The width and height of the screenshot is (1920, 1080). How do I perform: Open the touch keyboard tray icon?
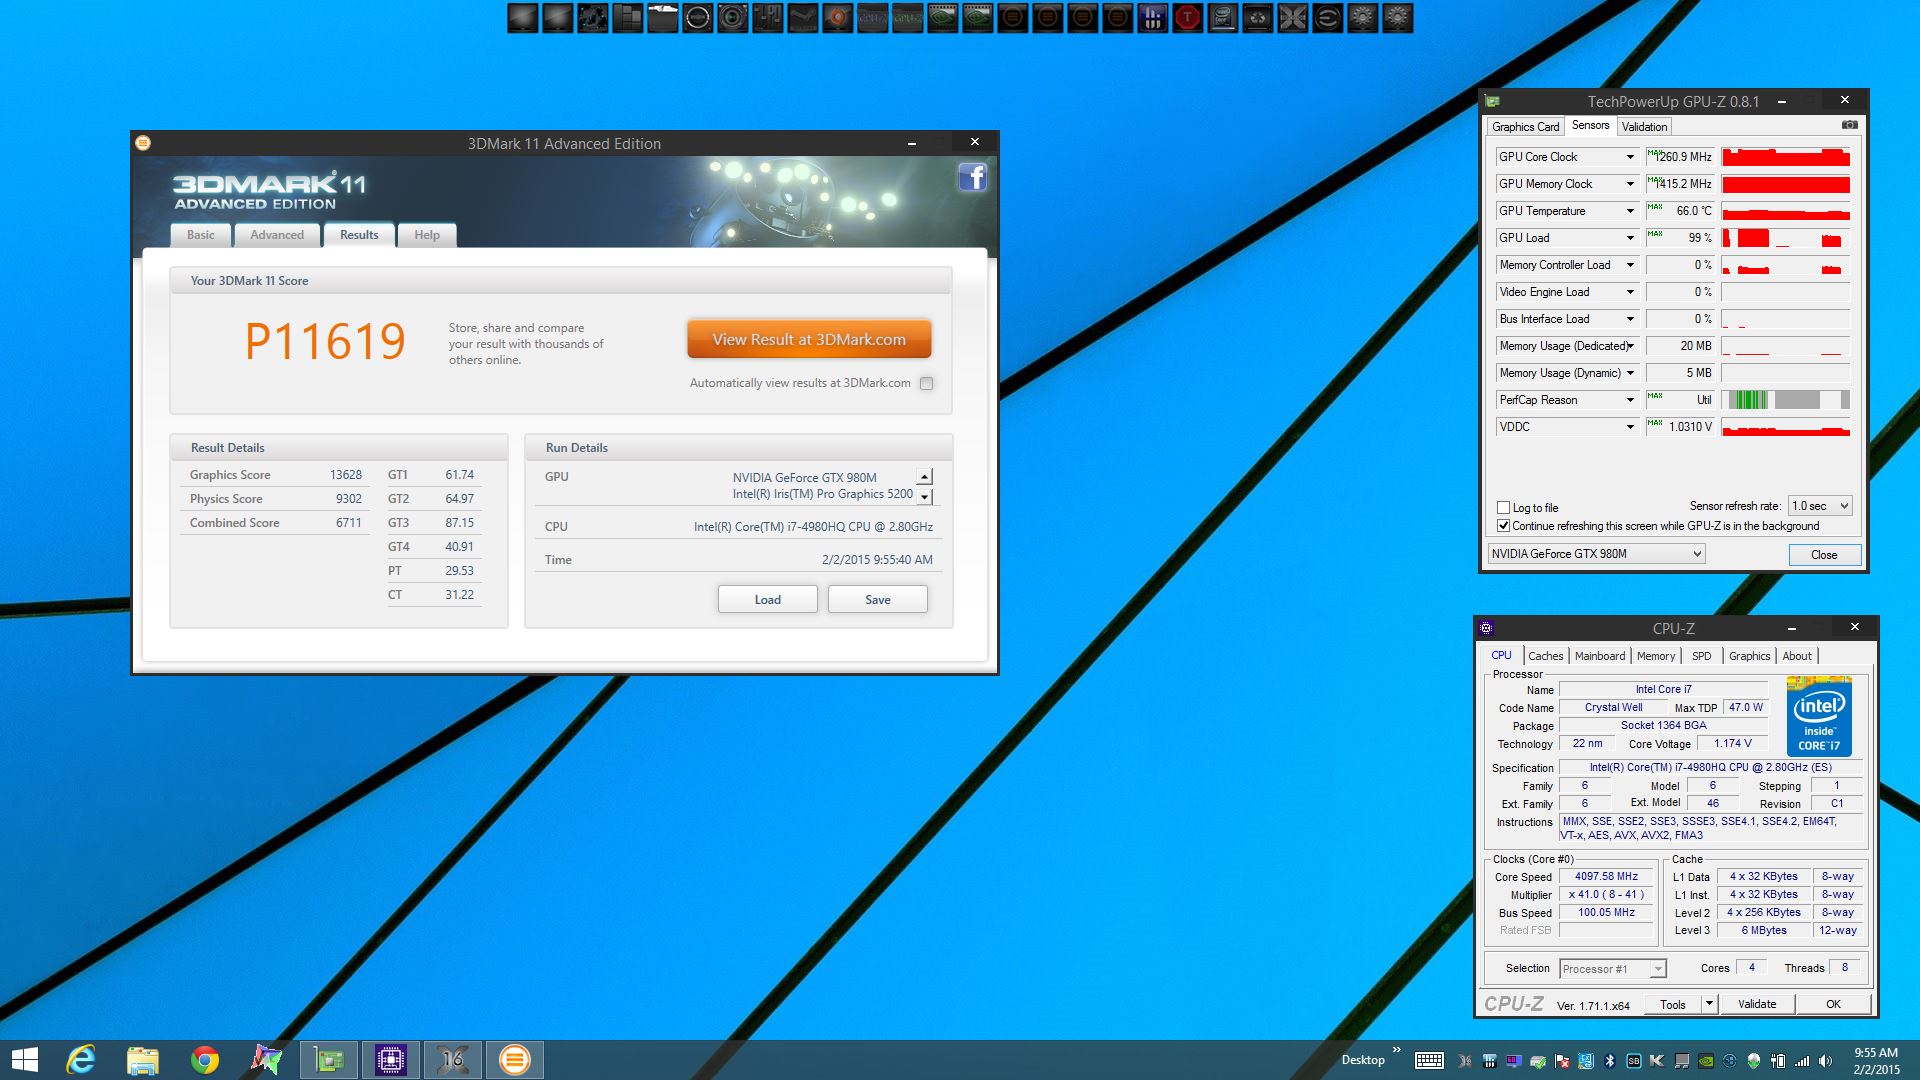(1429, 1061)
